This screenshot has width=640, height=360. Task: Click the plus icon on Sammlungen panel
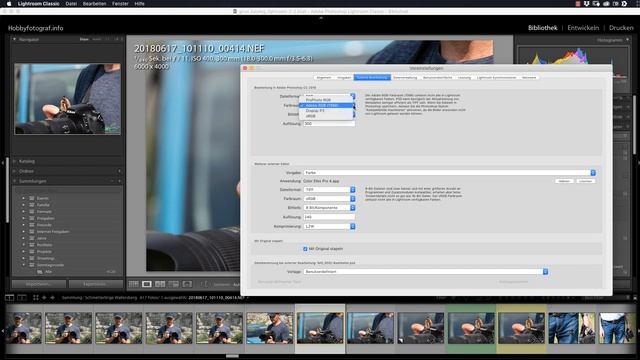pyautogui.click(x=120, y=181)
